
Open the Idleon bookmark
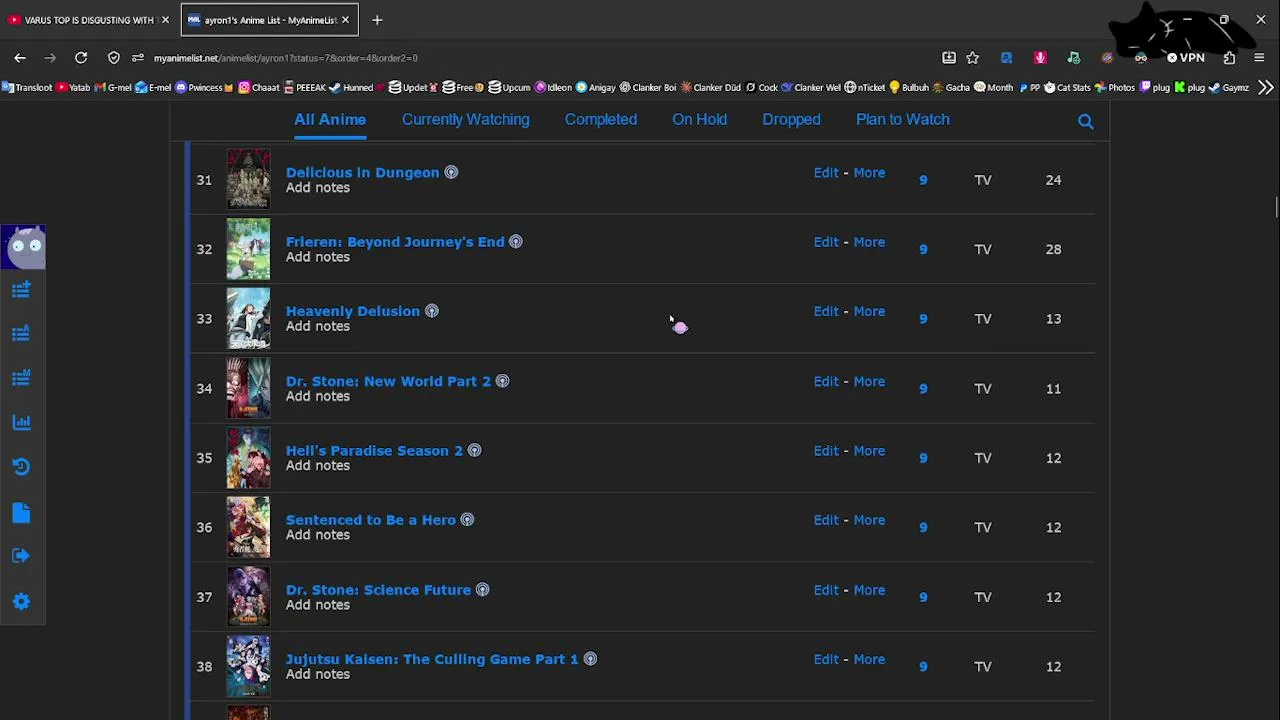(x=552, y=87)
